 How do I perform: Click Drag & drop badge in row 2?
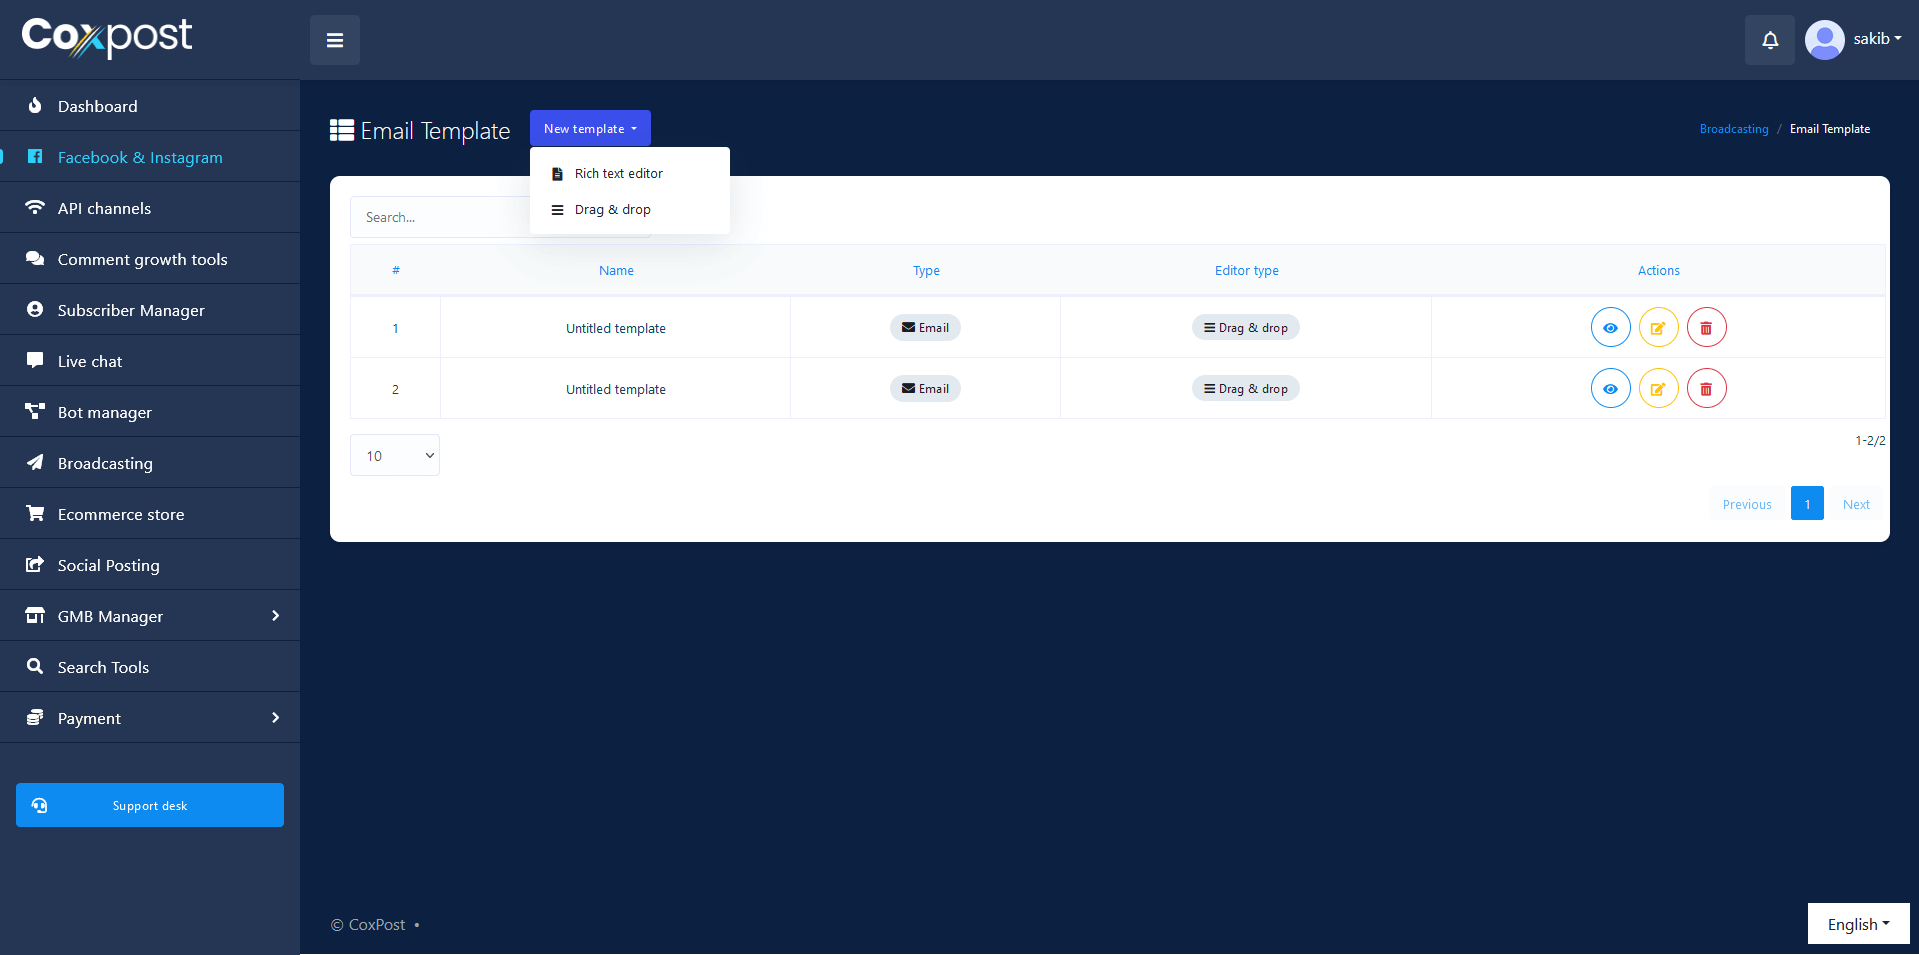pos(1245,388)
